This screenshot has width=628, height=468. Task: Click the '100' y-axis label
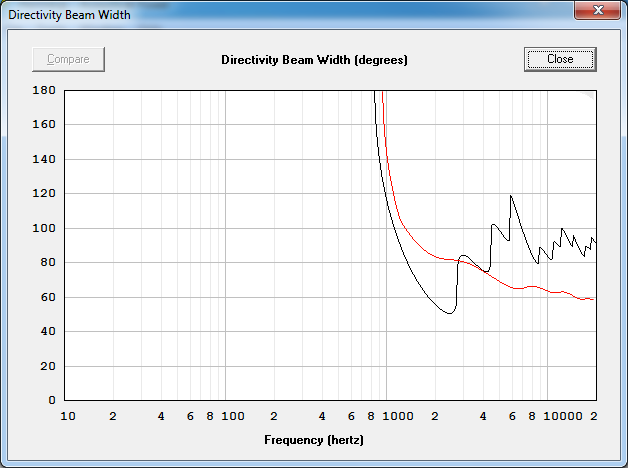[44, 228]
